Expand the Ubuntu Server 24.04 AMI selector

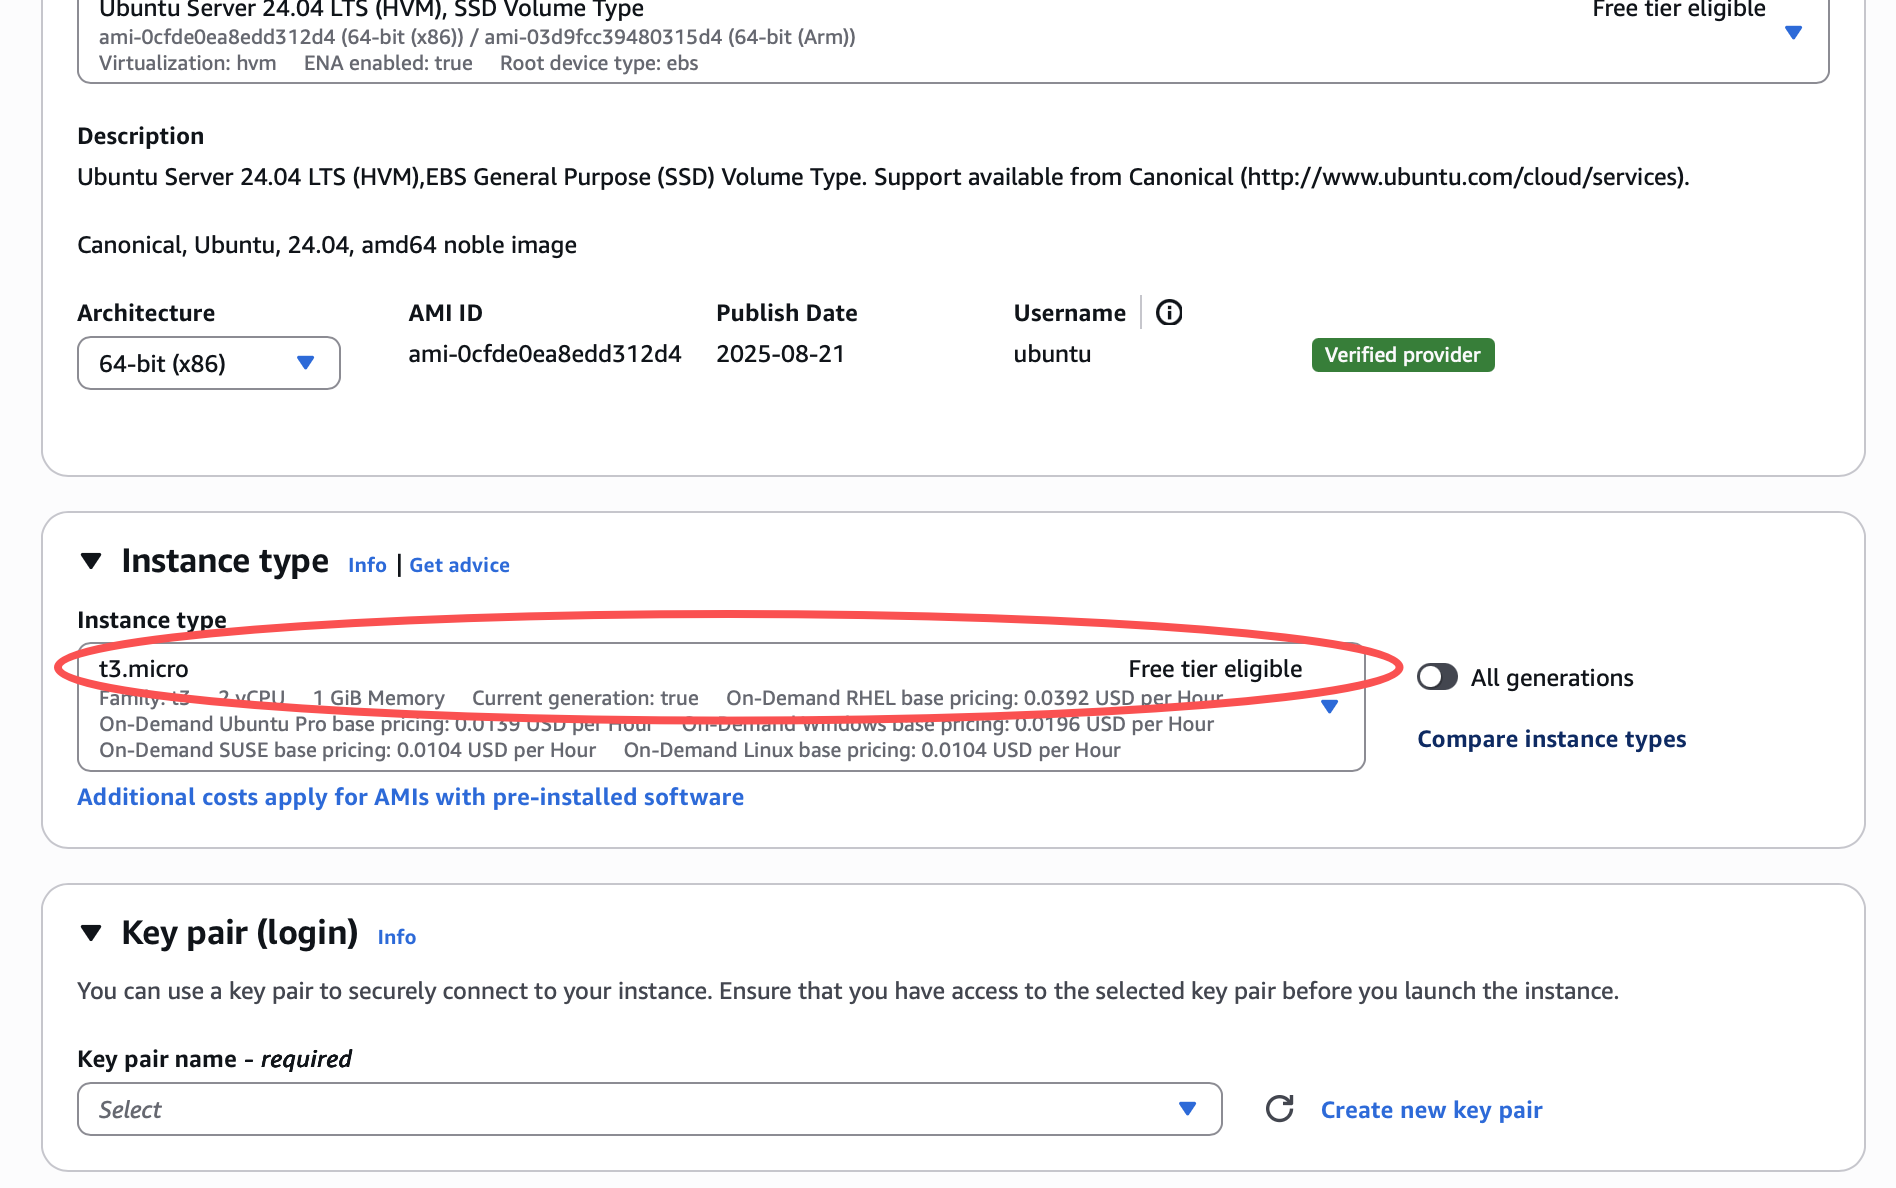point(1793,33)
